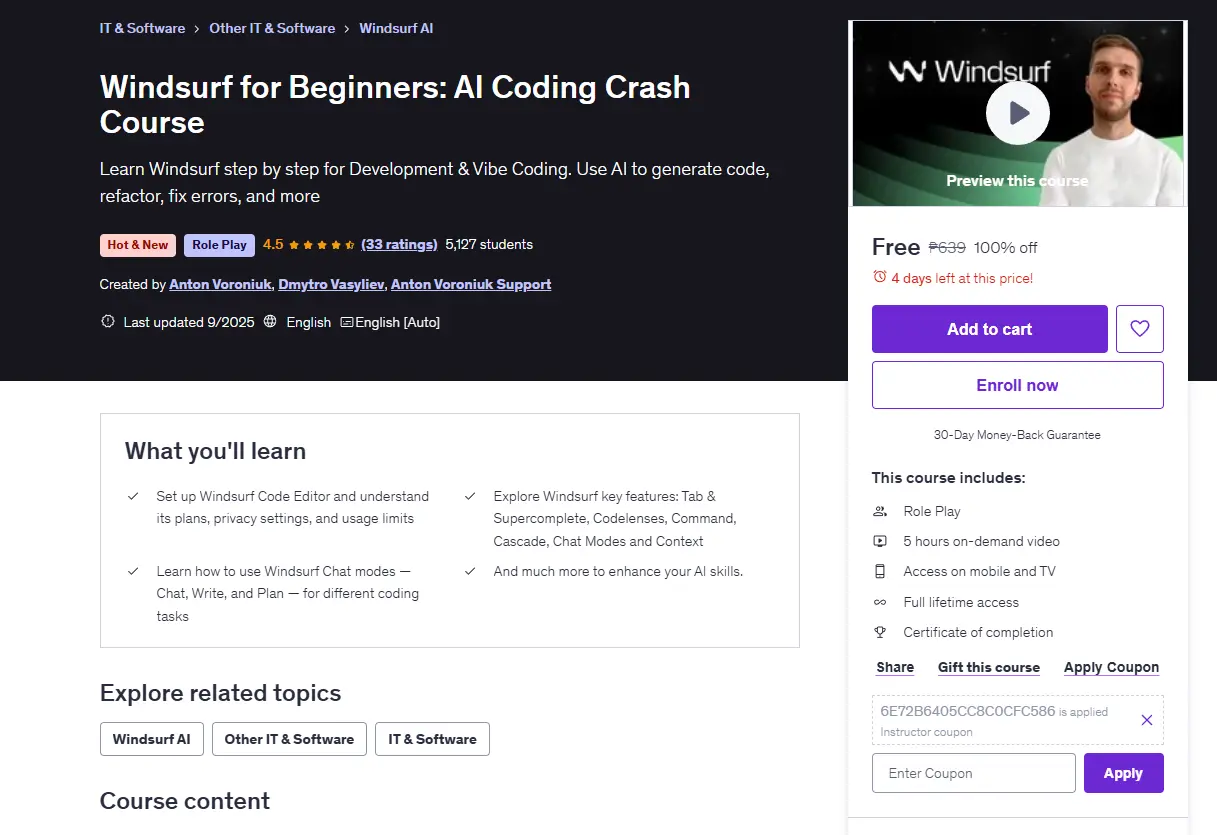Click the struck-through ₱639 original price
1217x835 pixels.
[x=947, y=248]
